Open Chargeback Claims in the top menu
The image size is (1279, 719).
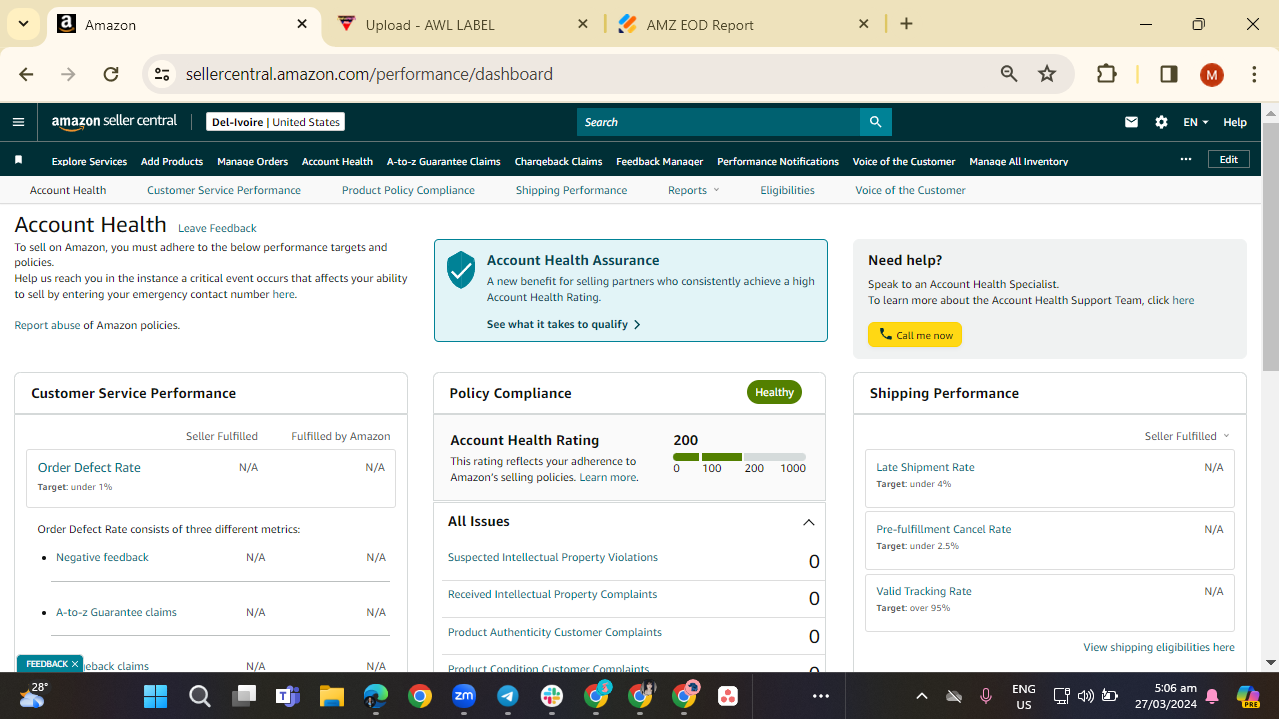[558, 161]
